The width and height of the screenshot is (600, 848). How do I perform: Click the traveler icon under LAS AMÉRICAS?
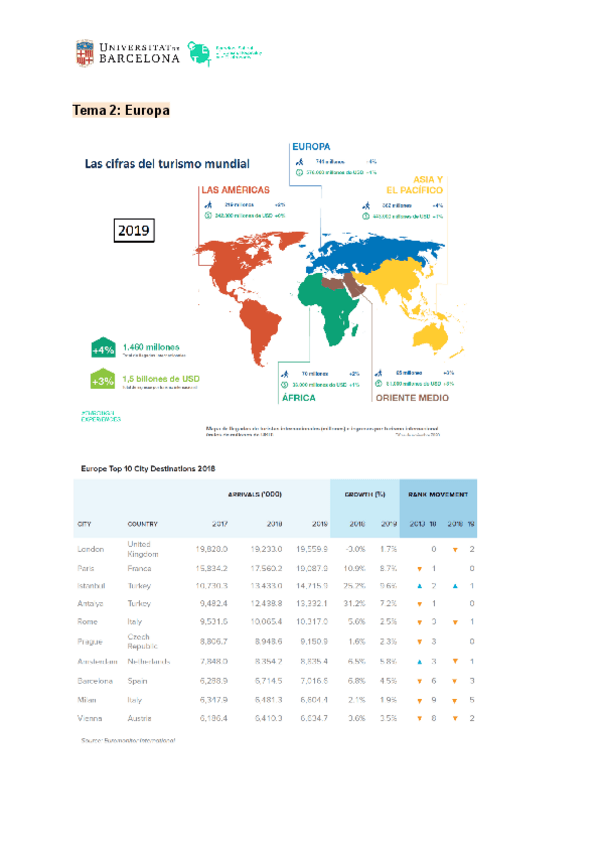(x=208, y=205)
